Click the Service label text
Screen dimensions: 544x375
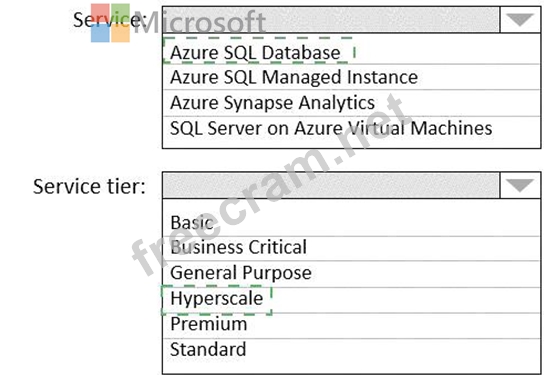(110, 20)
